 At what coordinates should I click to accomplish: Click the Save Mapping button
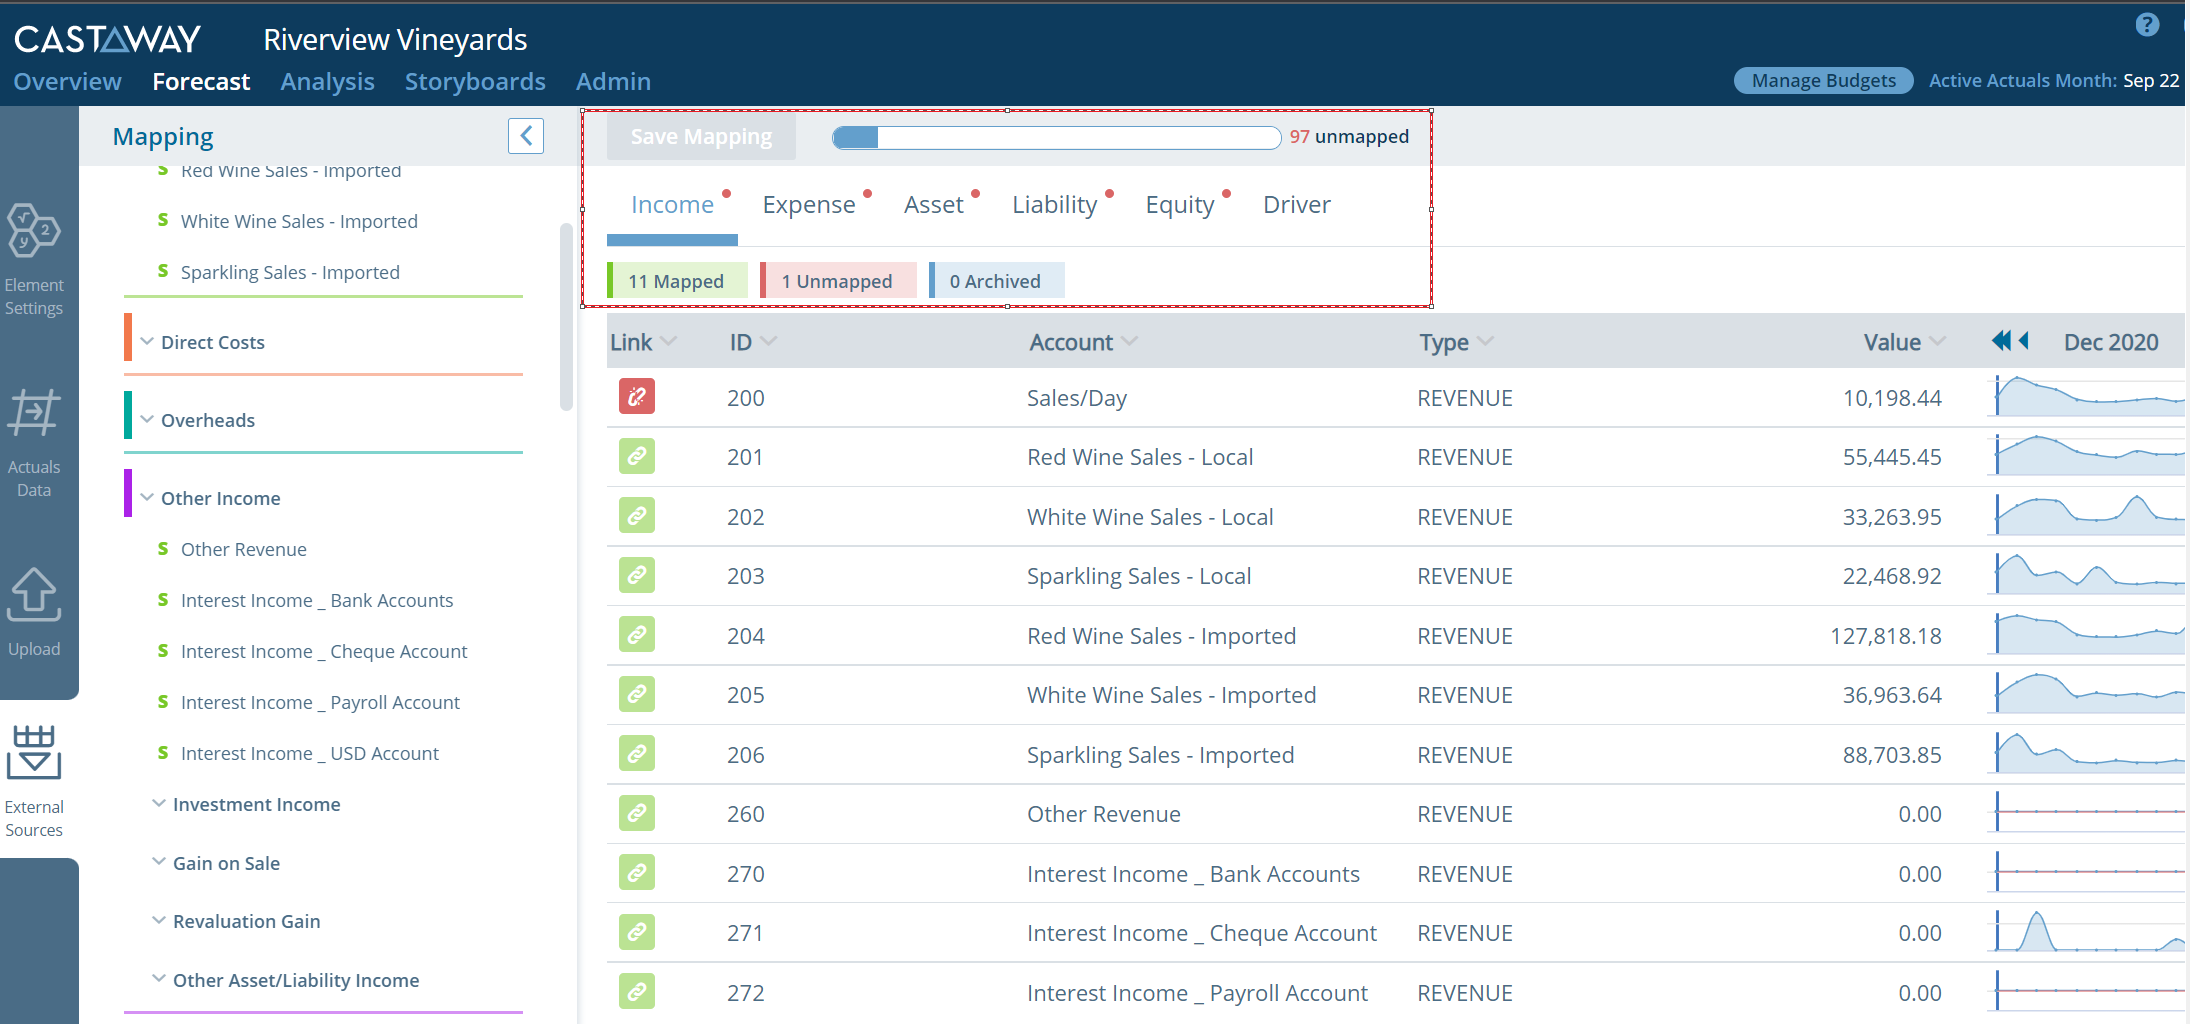click(x=700, y=136)
